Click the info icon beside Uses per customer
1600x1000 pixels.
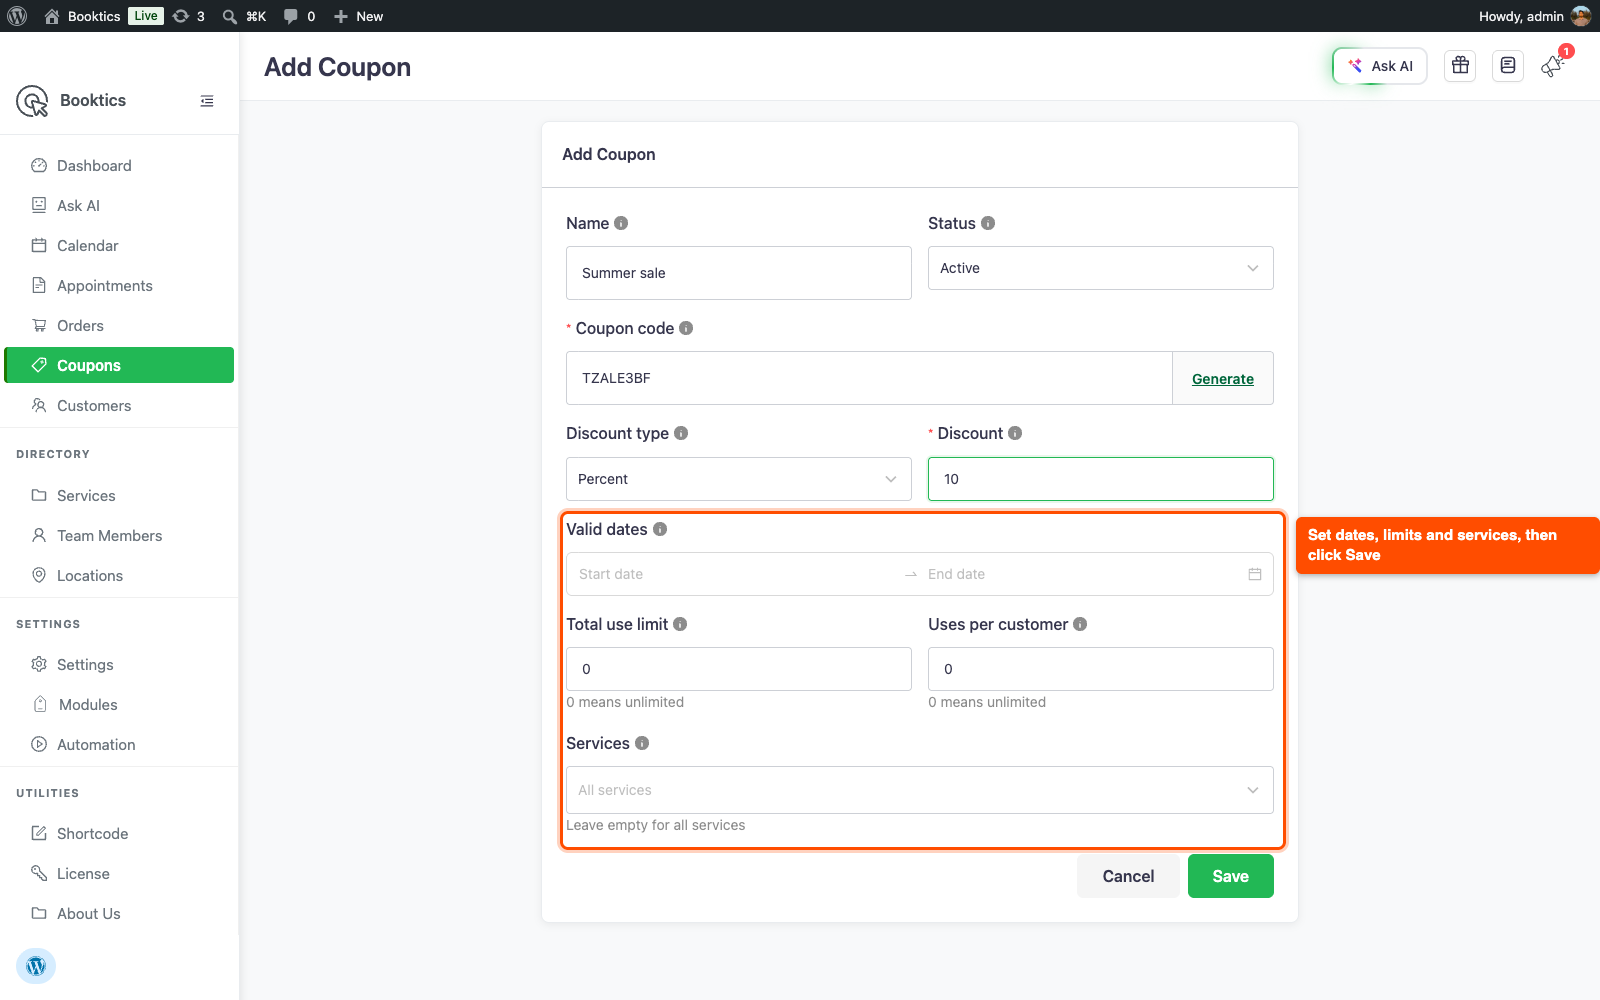[x=1080, y=624]
